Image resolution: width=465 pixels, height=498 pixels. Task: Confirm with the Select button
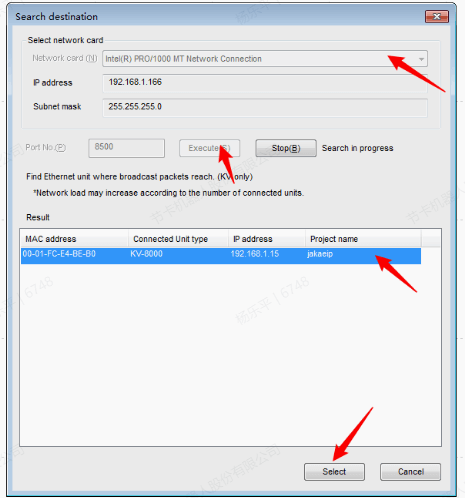click(x=334, y=472)
